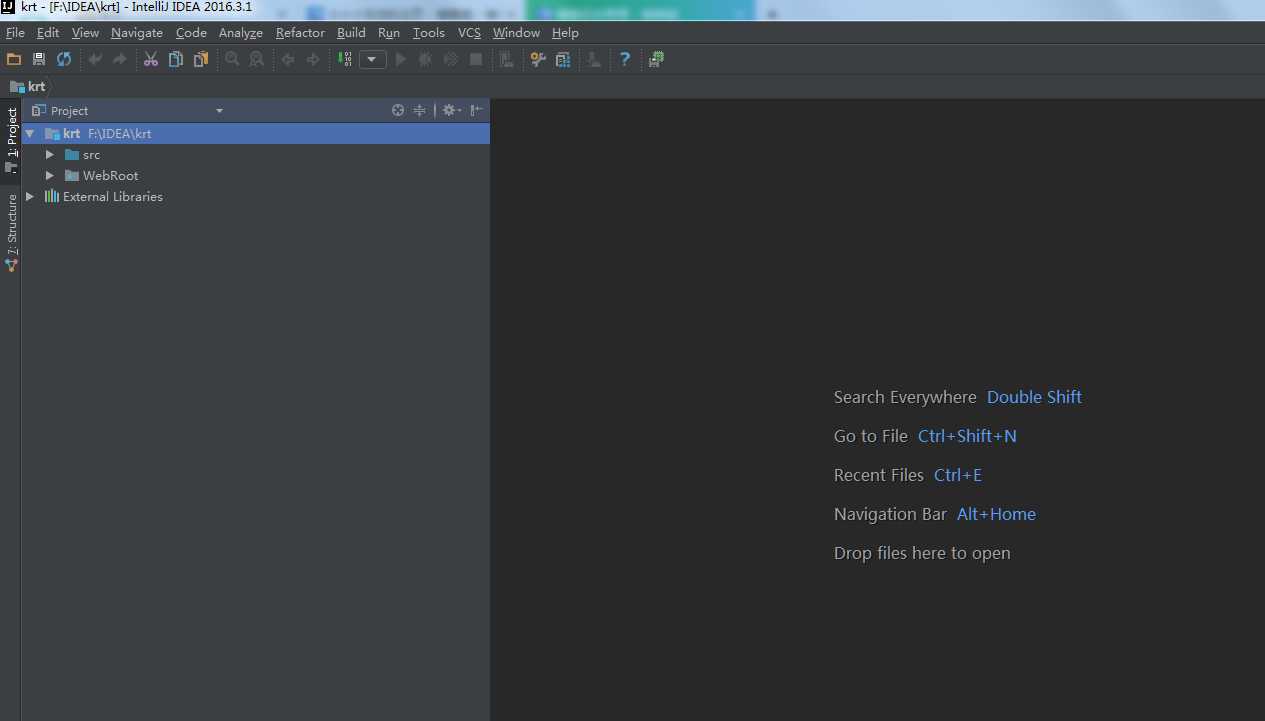Click the Collapse All icon in Project panel

tap(420, 110)
